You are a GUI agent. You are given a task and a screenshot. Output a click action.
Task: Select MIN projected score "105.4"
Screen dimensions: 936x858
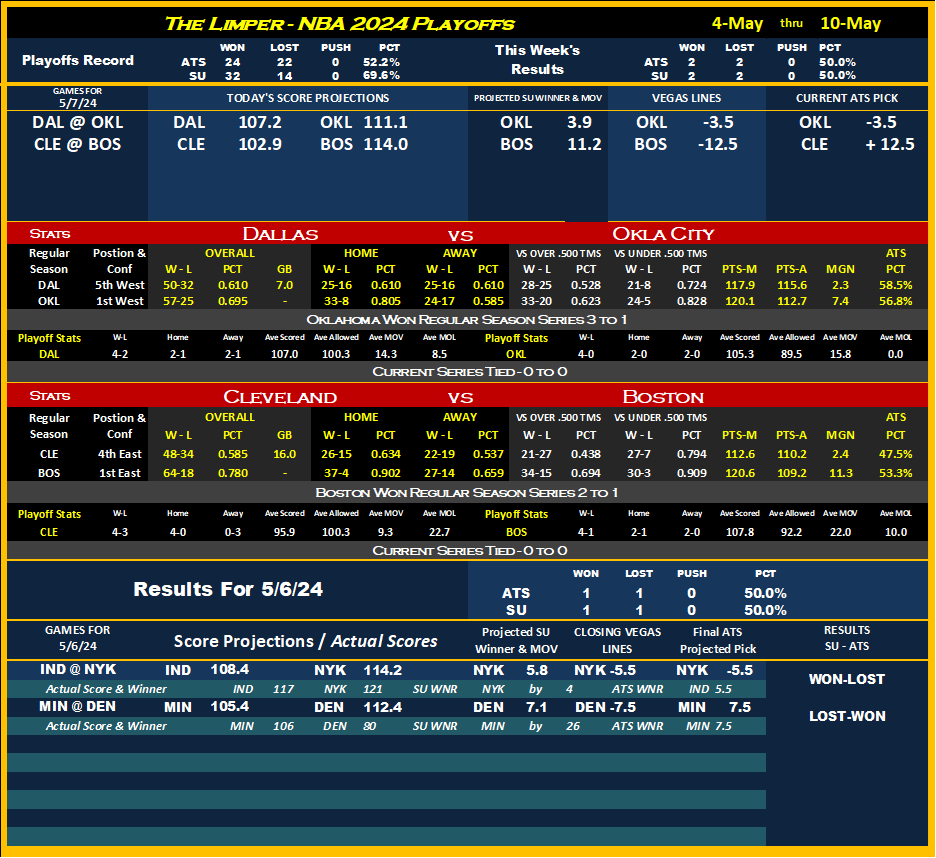tap(230, 707)
